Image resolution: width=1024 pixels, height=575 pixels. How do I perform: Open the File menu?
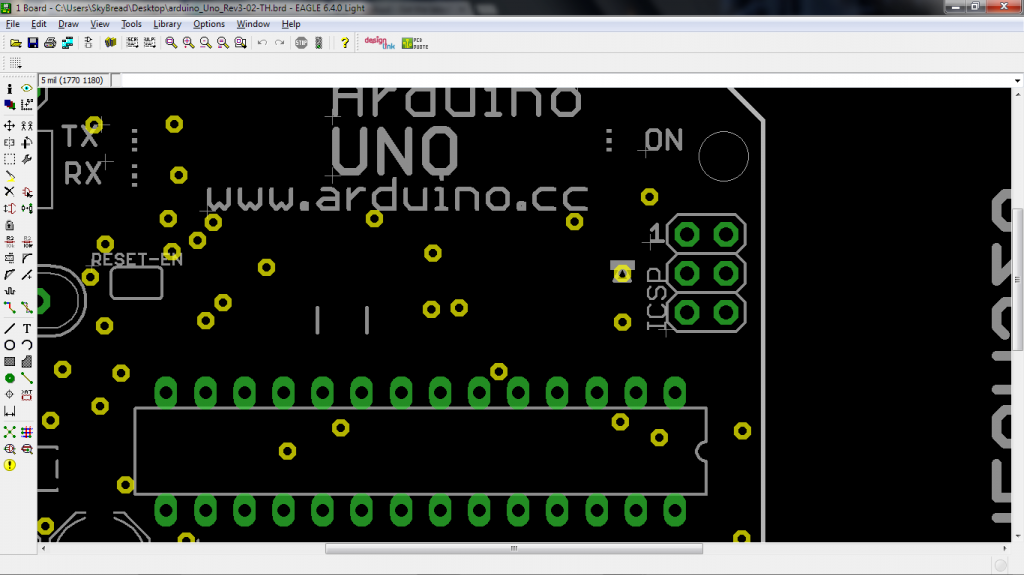[12, 24]
